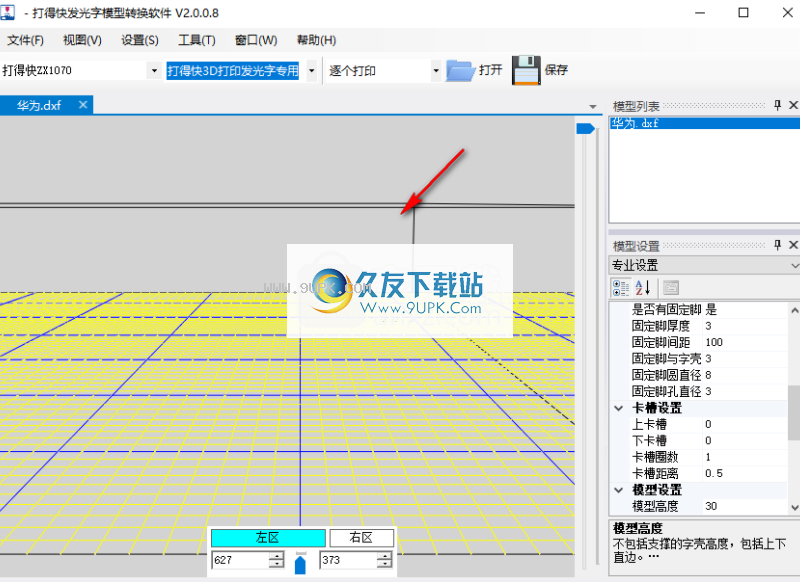Sort properties alphabetically
The width and height of the screenshot is (800, 582).
coord(643,288)
